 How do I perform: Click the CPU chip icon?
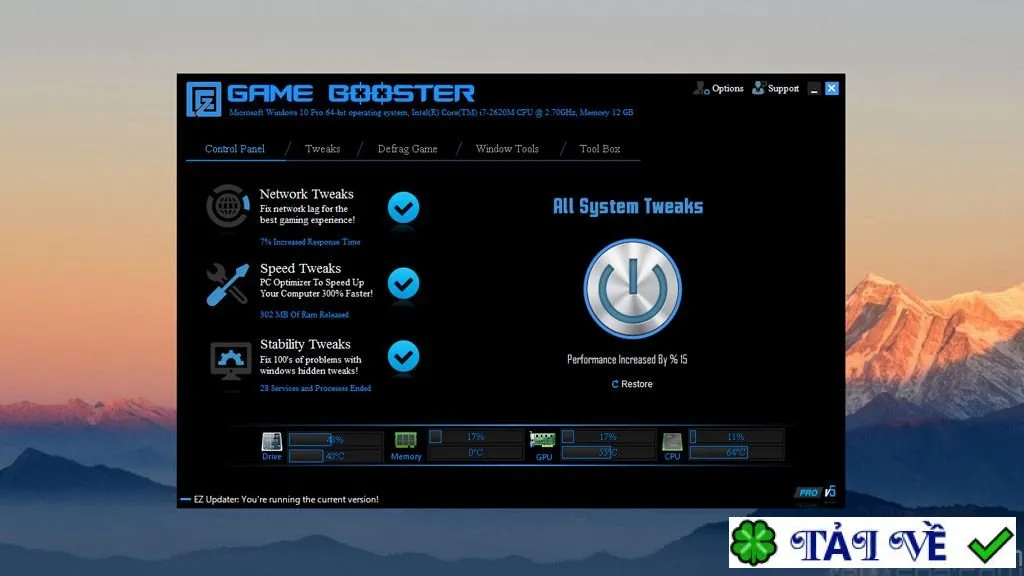click(672, 441)
